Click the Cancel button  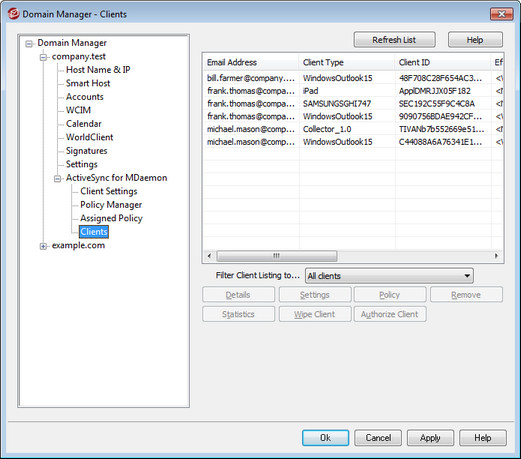click(378, 438)
